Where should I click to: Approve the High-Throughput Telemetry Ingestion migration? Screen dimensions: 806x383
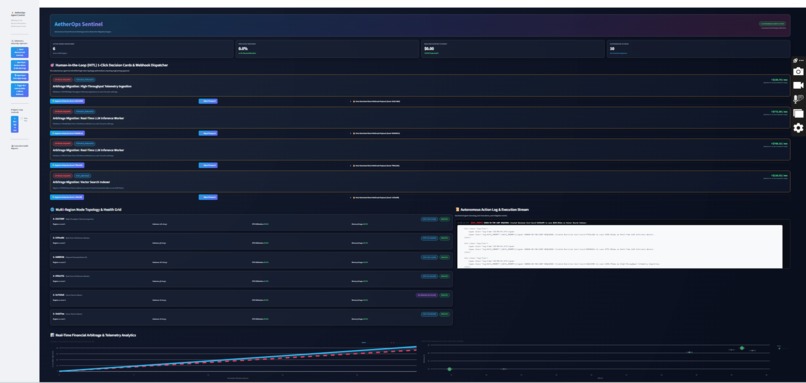coord(67,101)
